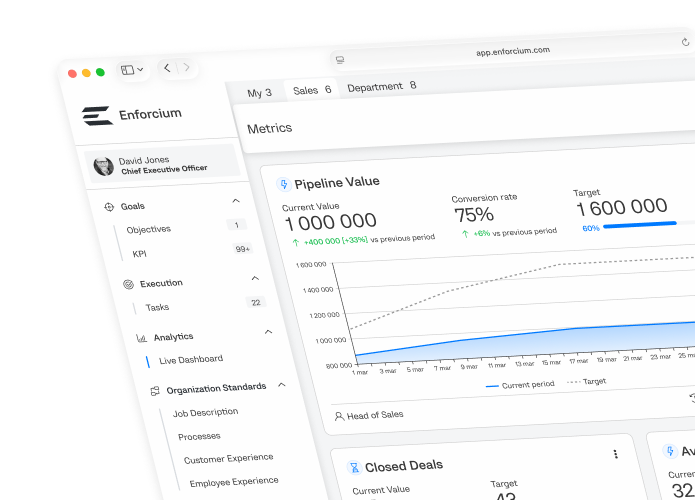The width and height of the screenshot is (695, 500).
Task: Click the site settings icon in address bar
Action: tap(340, 60)
